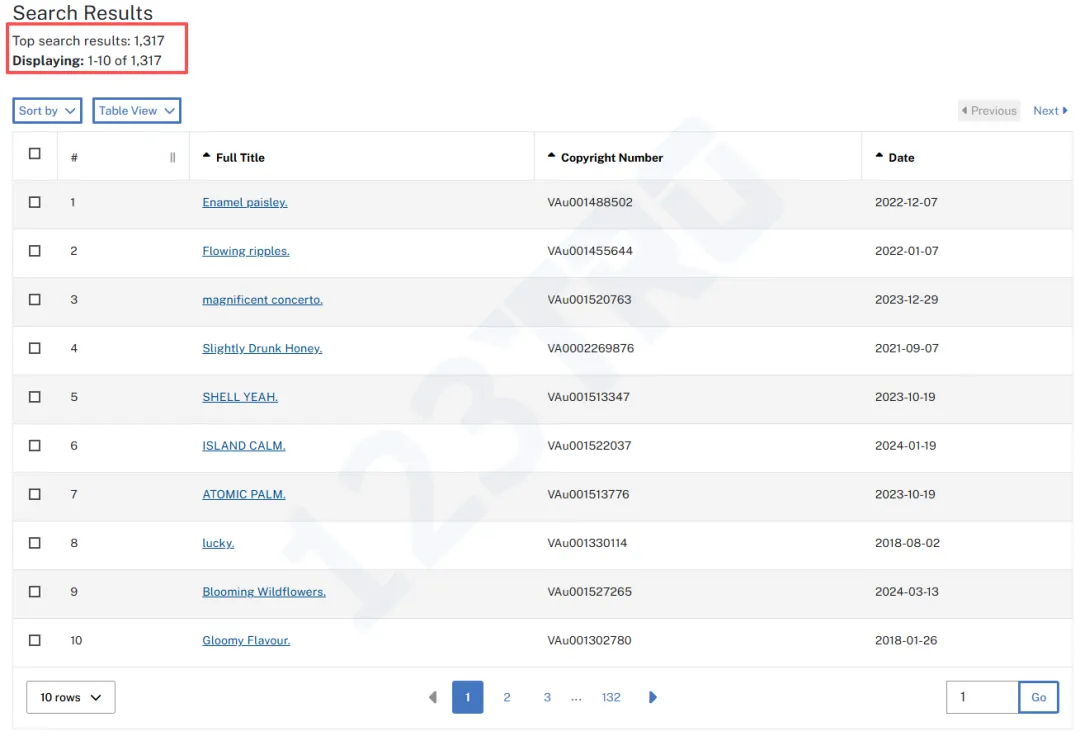The width and height of the screenshot is (1080, 736).
Task: Click date 2024-03-13
Action: [x=906, y=592]
